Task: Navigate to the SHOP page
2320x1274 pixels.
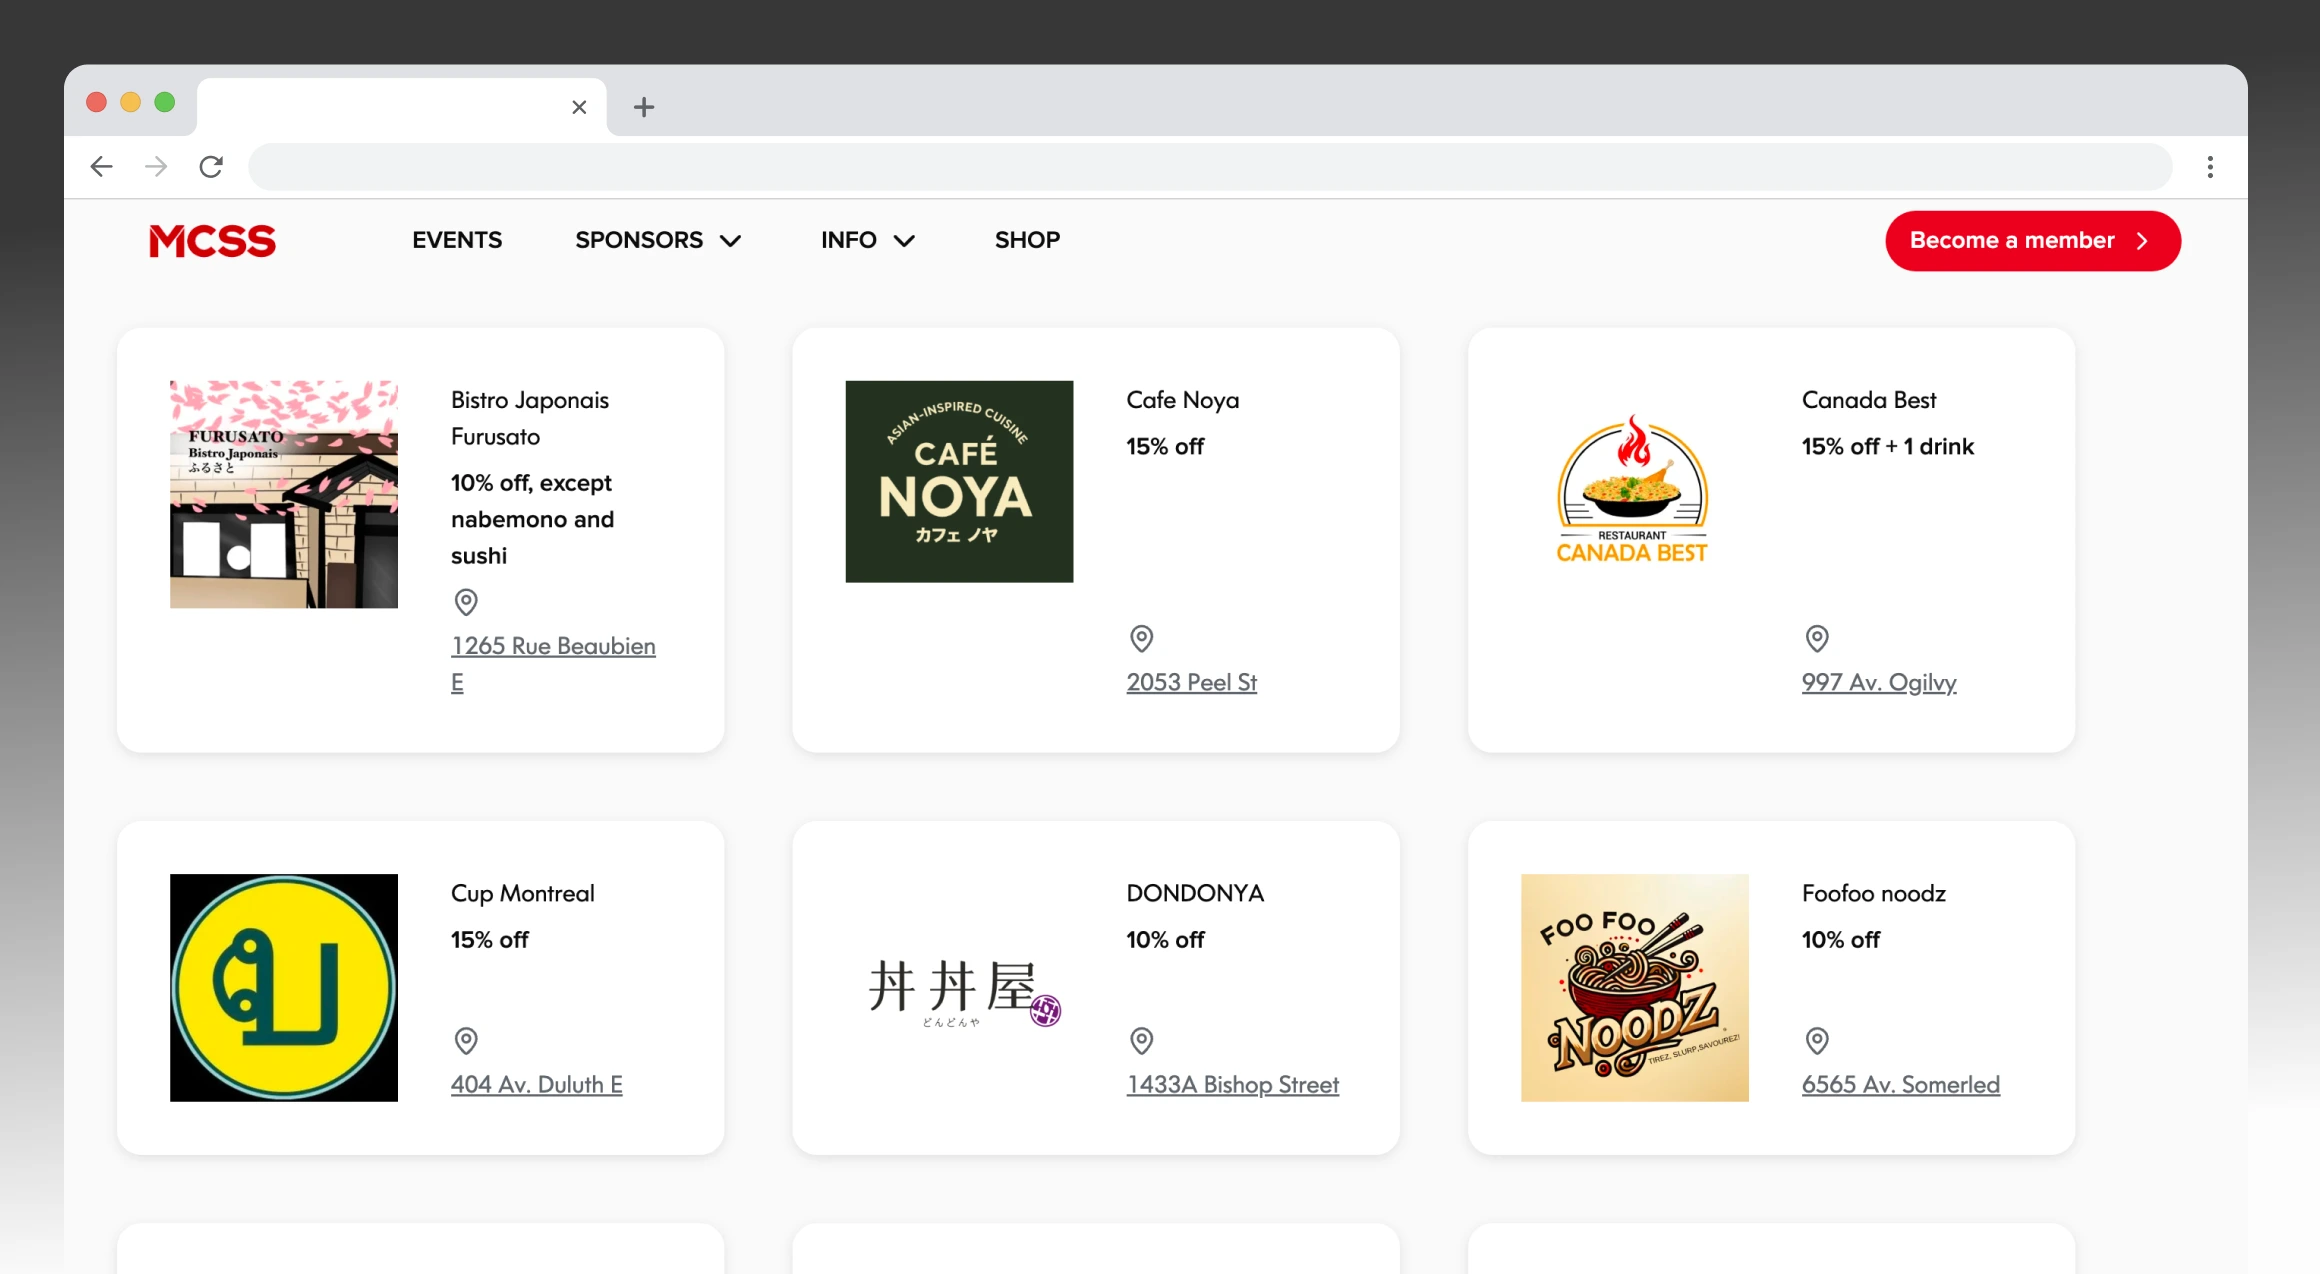Action: click(1026, 240)
